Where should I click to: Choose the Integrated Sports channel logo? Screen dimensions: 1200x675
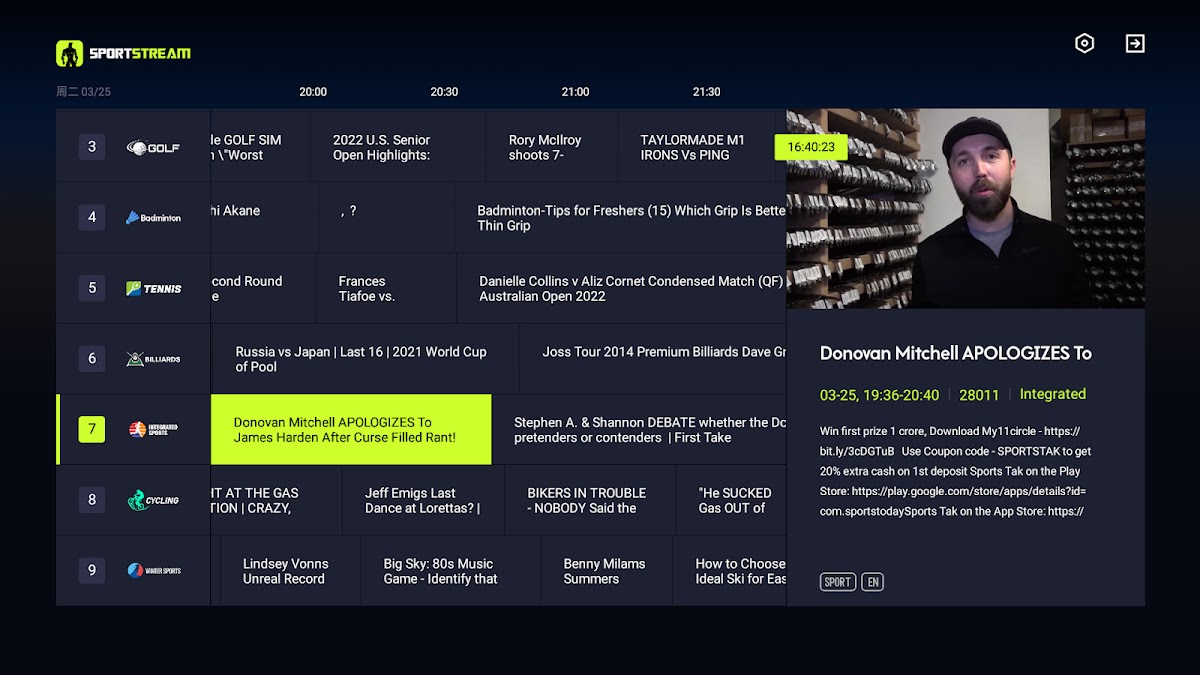click(153, 430)
